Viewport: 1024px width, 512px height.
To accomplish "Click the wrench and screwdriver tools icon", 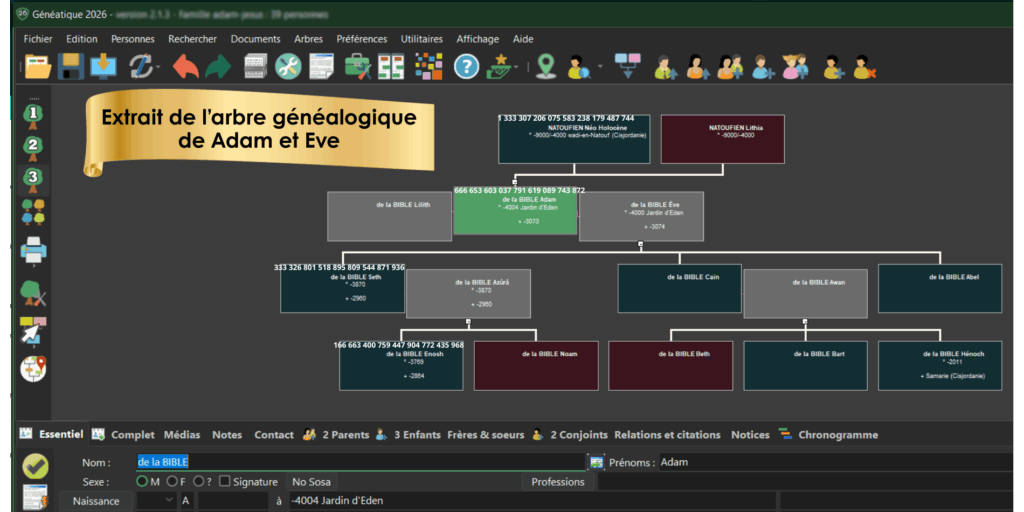I will (x=288, y=67).
